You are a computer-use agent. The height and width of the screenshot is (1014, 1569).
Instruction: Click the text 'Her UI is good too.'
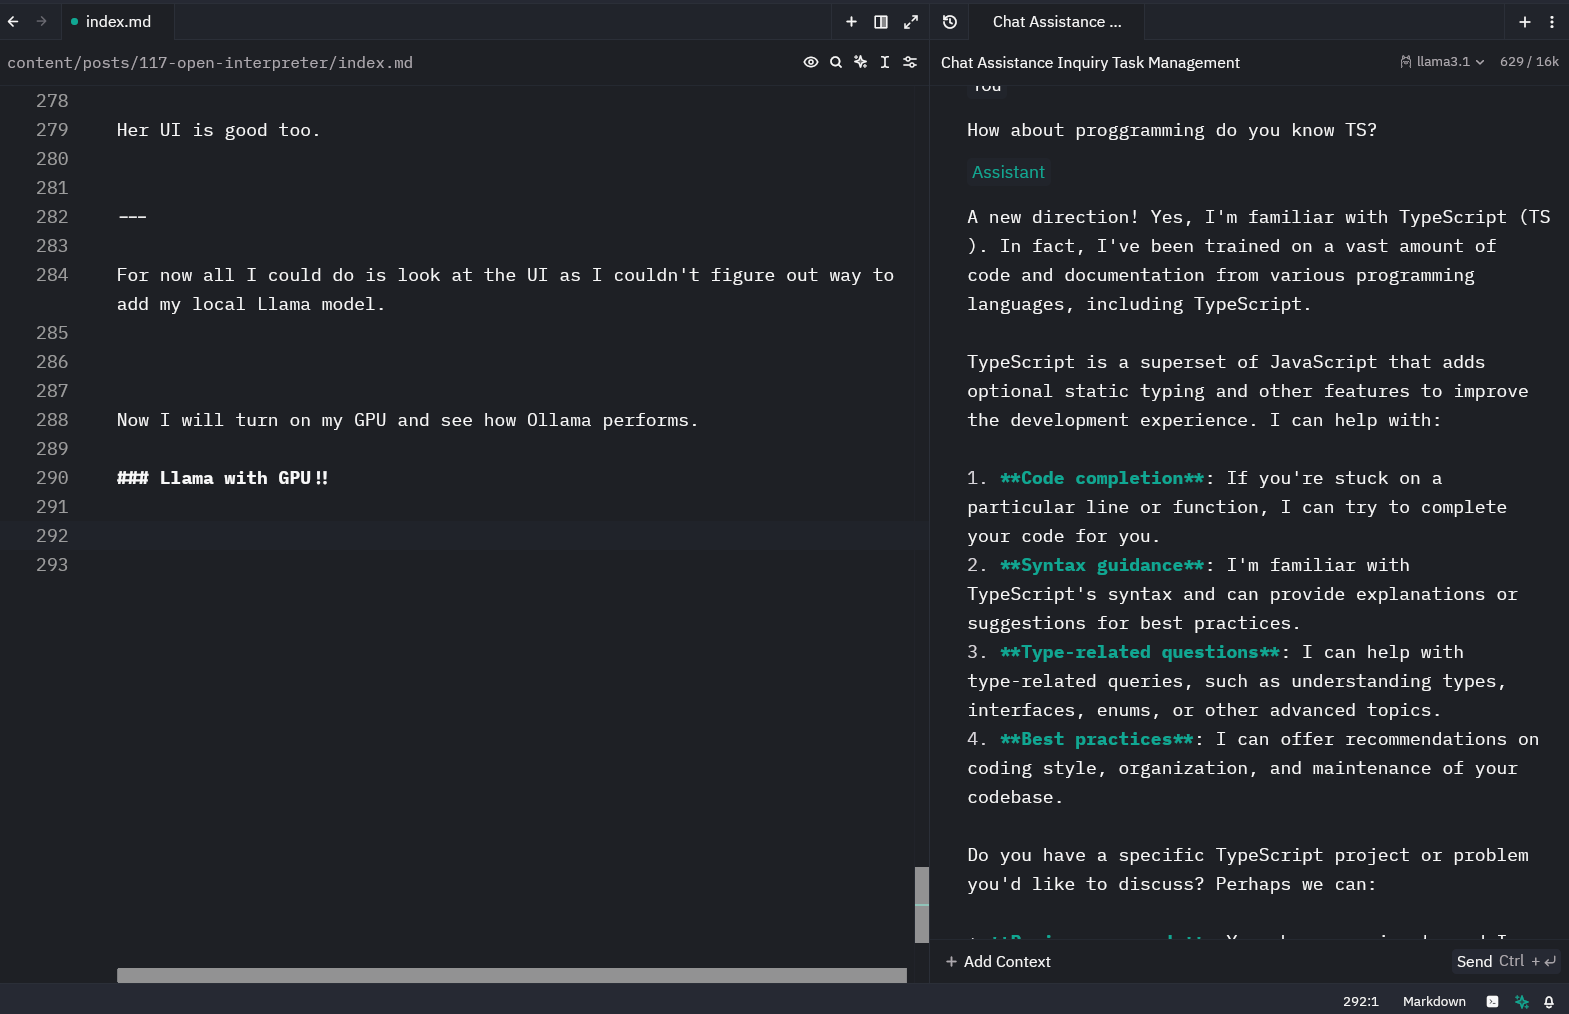click(x=218, y=130)
